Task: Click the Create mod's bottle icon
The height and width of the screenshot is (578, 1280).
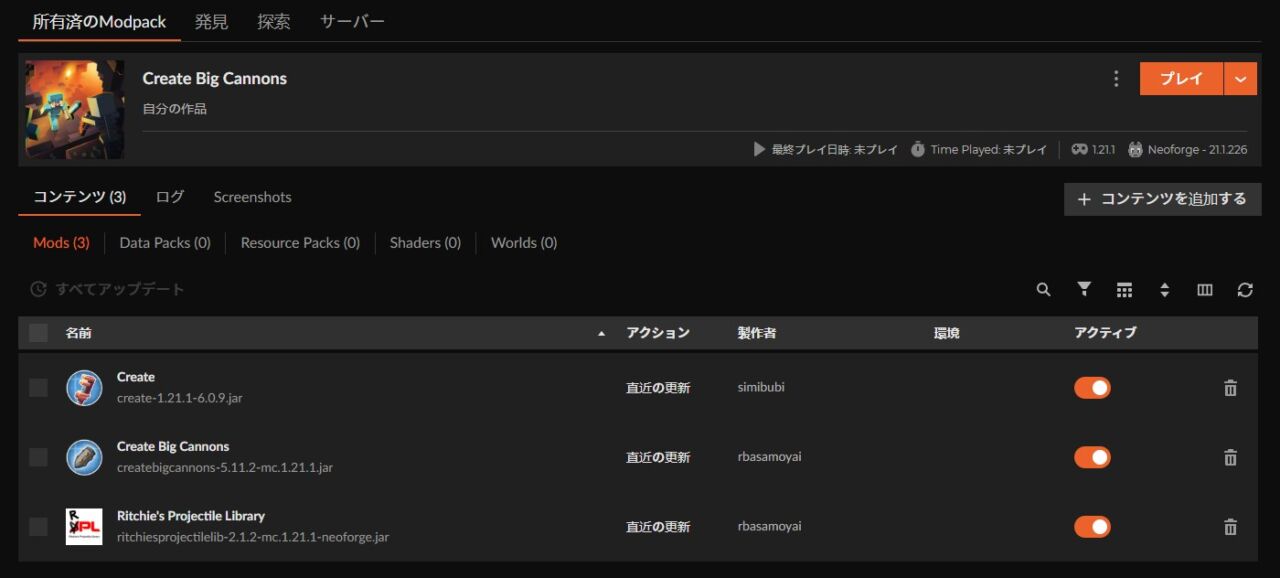Action: click(84, 387)
